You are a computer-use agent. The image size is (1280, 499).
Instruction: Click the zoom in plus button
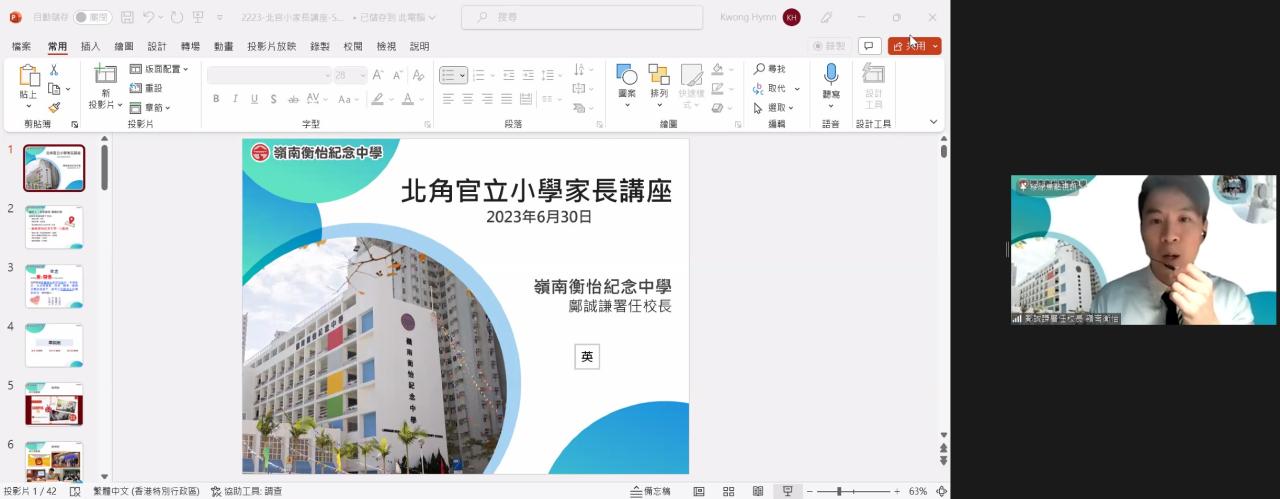897,491
